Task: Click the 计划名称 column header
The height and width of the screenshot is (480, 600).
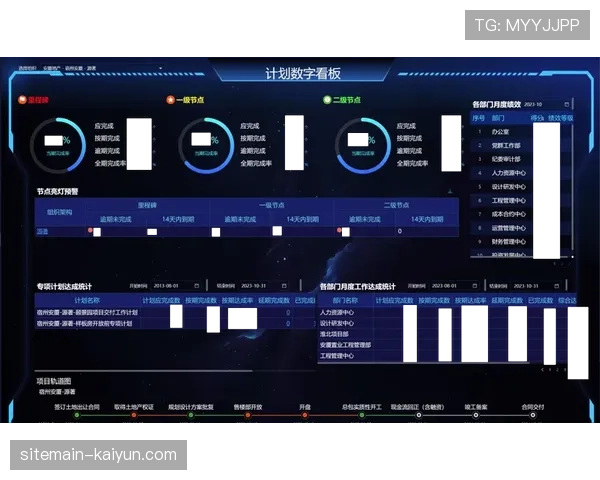Action: tap(87, 299)
